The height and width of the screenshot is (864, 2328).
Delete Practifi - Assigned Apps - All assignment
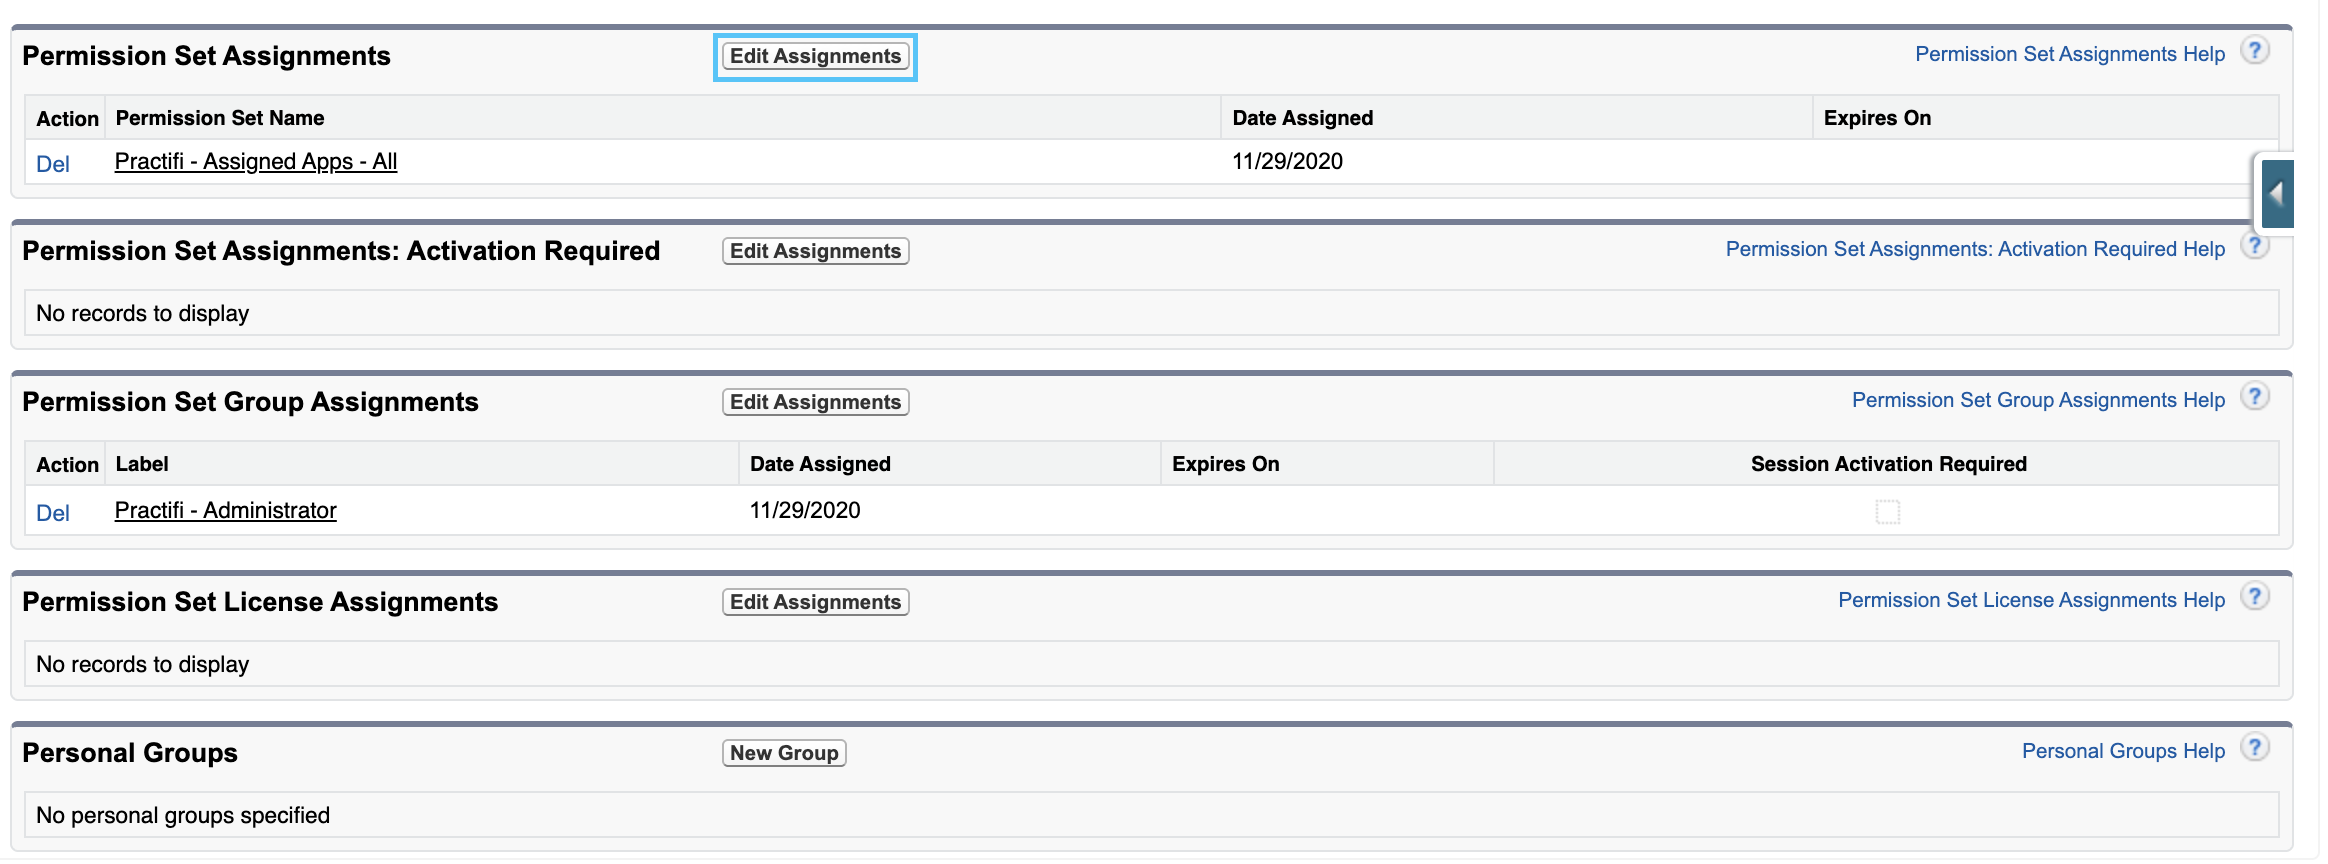click(53, 164)
